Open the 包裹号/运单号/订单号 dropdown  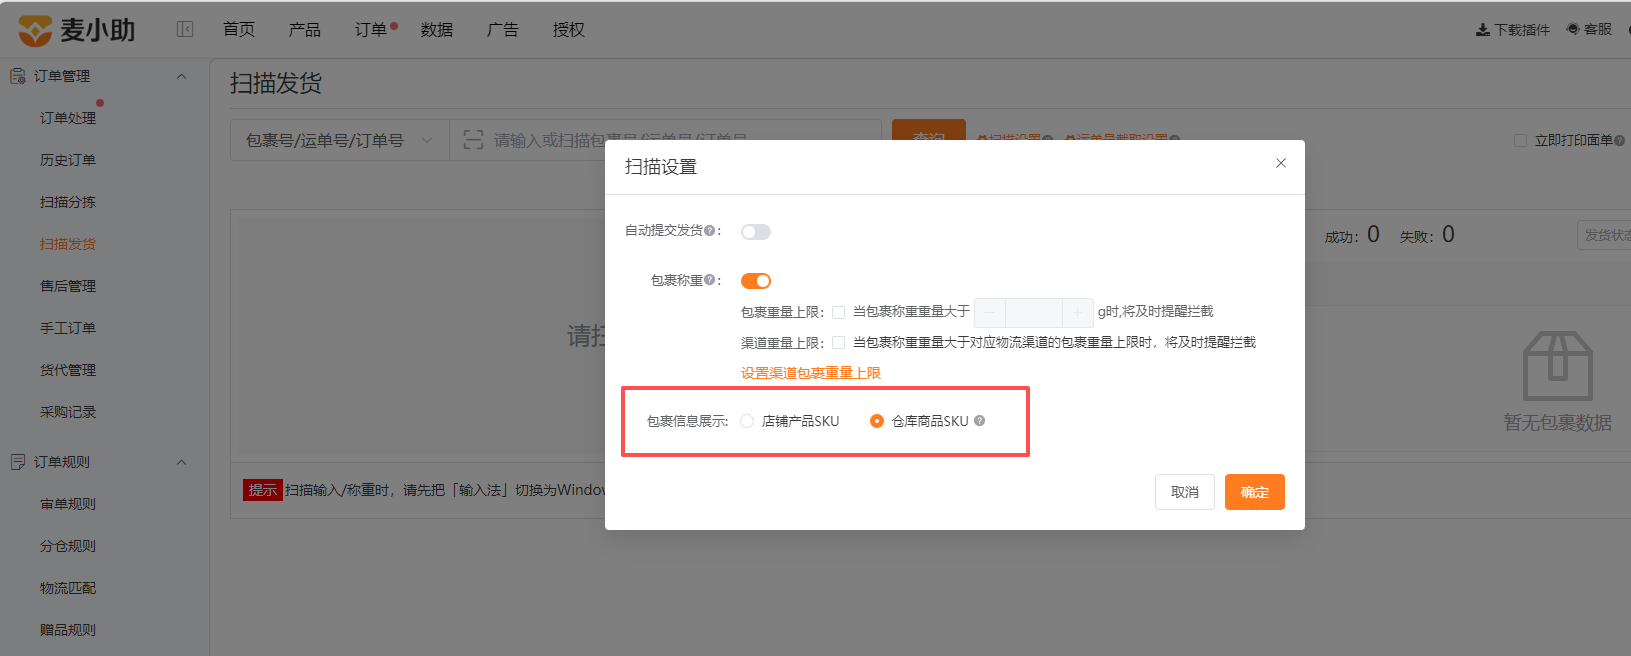[340, 140]
